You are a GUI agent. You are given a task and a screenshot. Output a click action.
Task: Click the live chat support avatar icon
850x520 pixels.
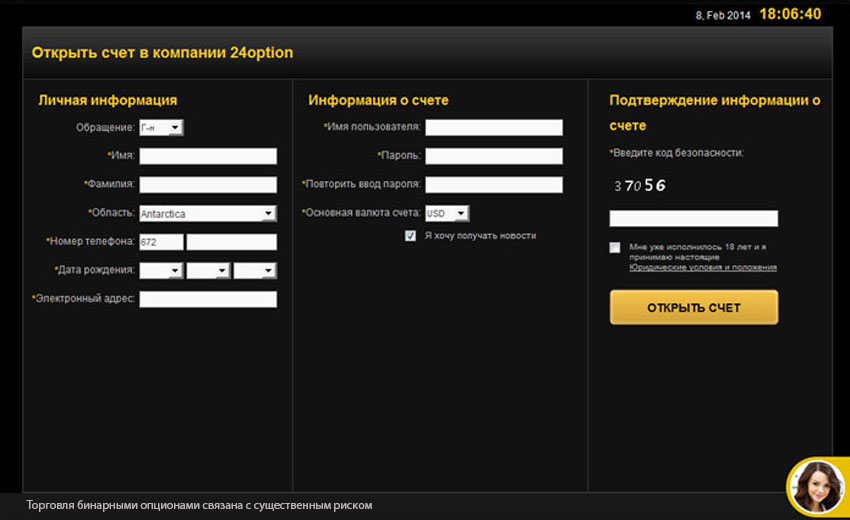pyautogui.click(x=816, y=486)
